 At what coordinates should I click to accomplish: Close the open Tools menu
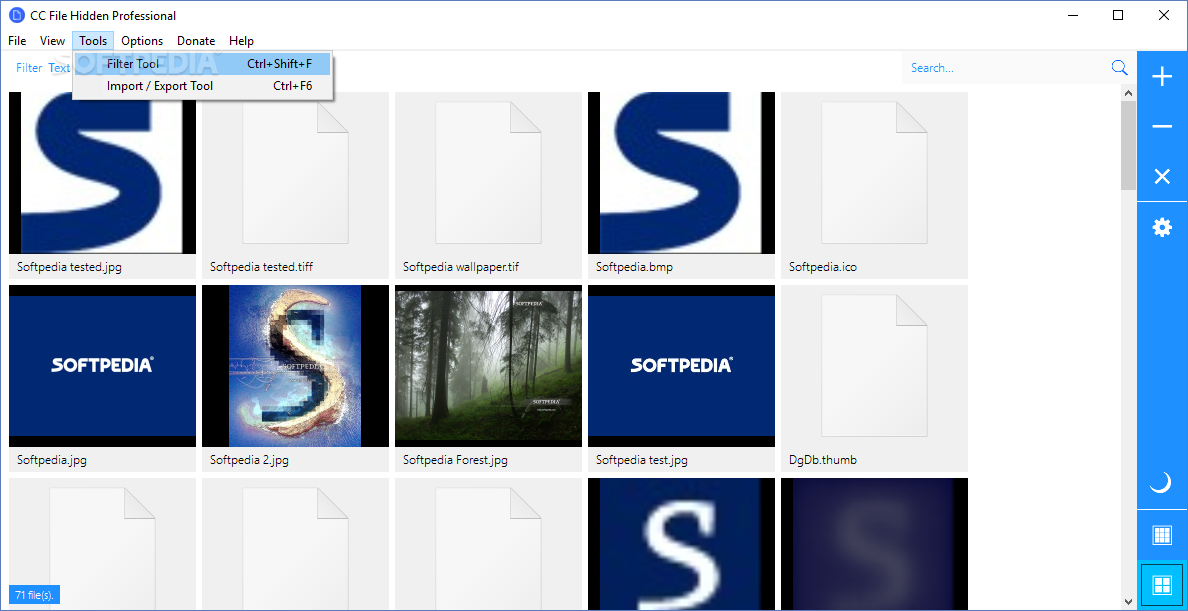click(93, 41)
